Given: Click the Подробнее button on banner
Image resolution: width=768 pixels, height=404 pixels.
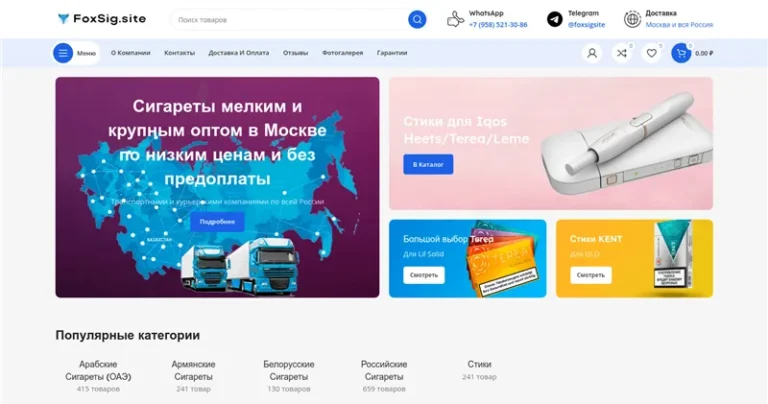Looking at the screenshot, I should pyautogui.click(x=217, y=222).
